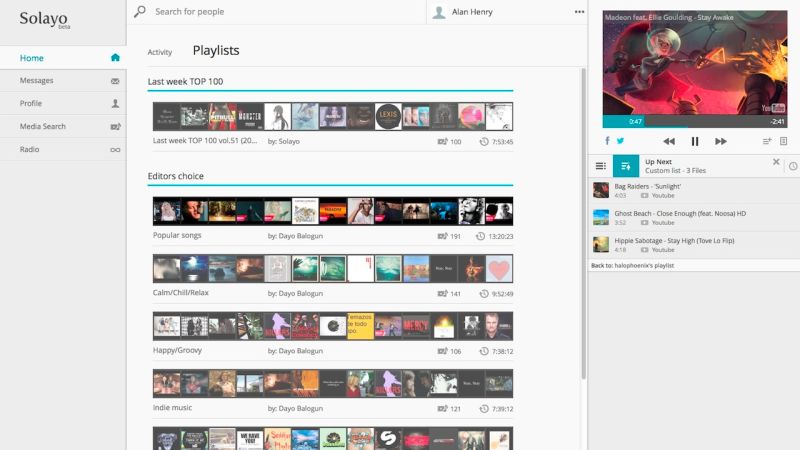This screenshot has width=800, height=450.
Task: Click the track count icon for Popular songs
Action: [442, 236]
